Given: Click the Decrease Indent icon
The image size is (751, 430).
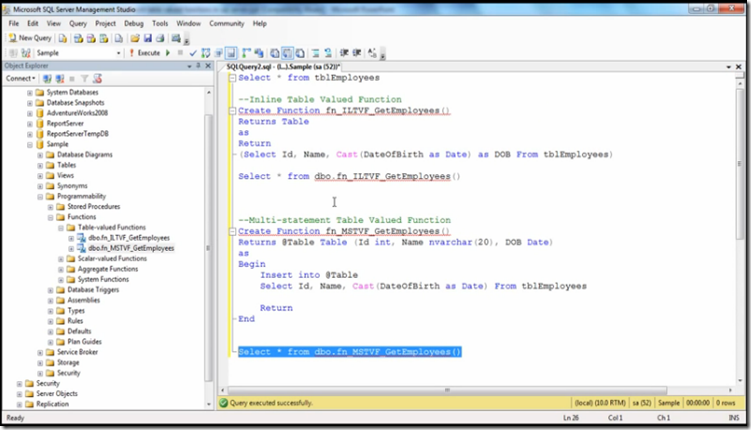Looking at the screenshot, I should pos(344,53).
